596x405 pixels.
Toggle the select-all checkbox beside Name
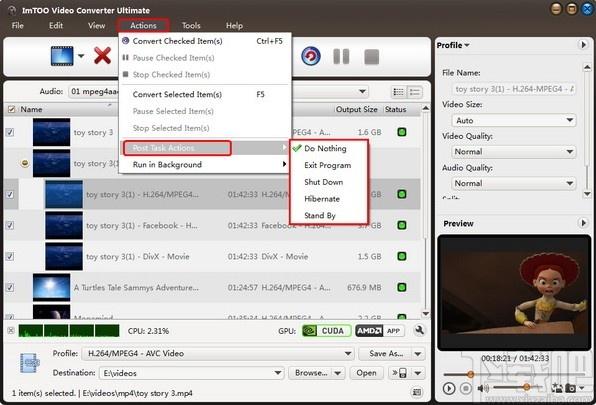click(x=11, y=109)
